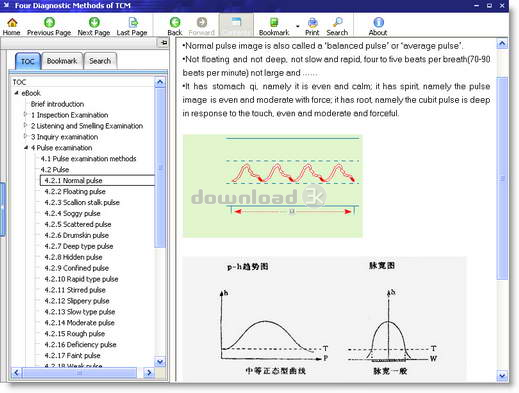Open the 4.2.12 Slippery pulse topic
The height and width of the screenshot is (393, 519).
[x=77, y=301]
